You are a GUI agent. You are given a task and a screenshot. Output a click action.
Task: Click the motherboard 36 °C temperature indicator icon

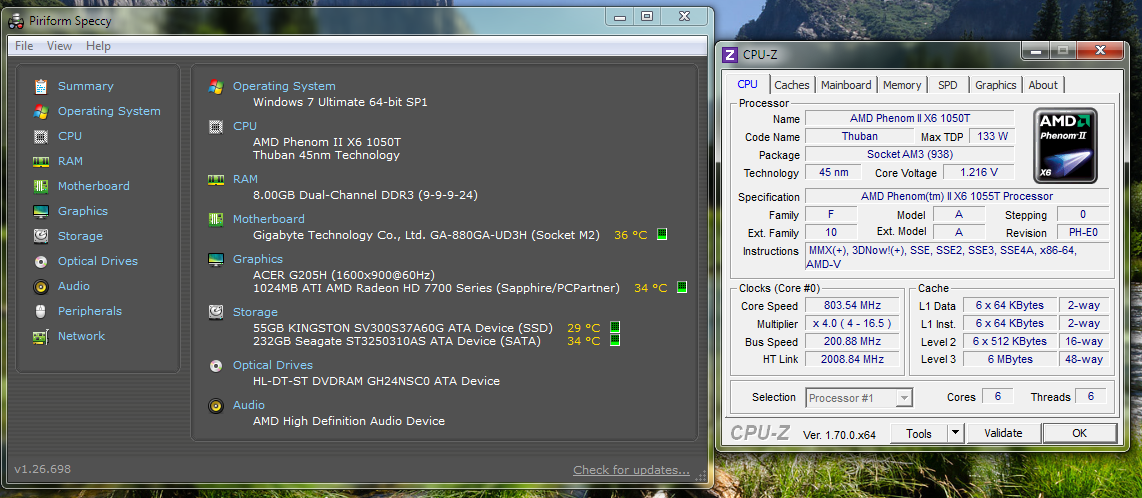(x=662, y=234)
